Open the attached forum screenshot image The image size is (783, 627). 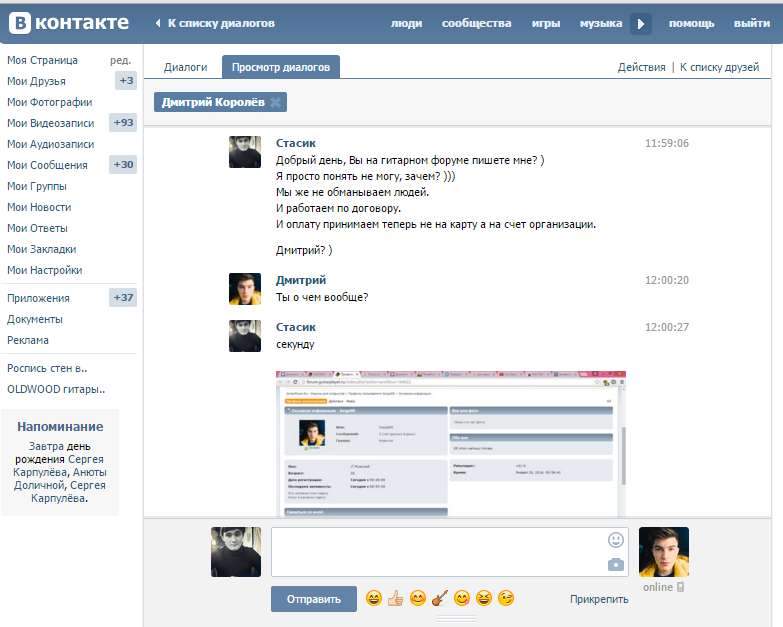click(451, 443)
